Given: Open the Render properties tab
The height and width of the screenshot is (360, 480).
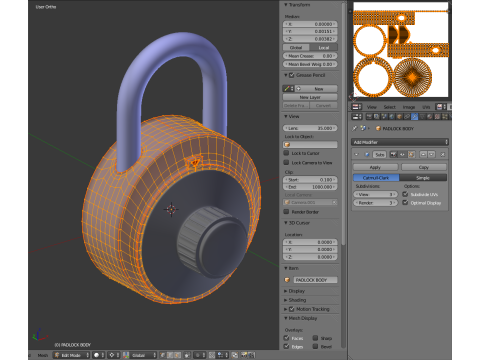Looking at the screenshot, I should [x=369, y=116].
